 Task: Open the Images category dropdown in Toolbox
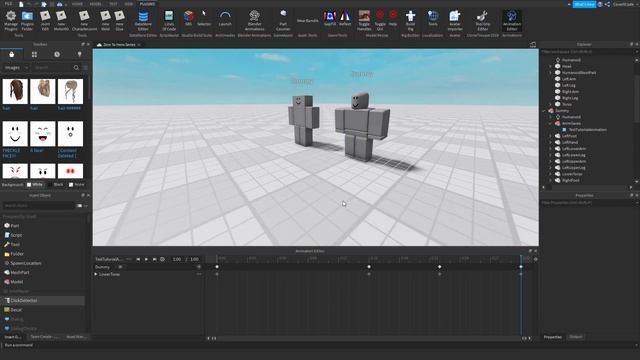tap(16, 67)
